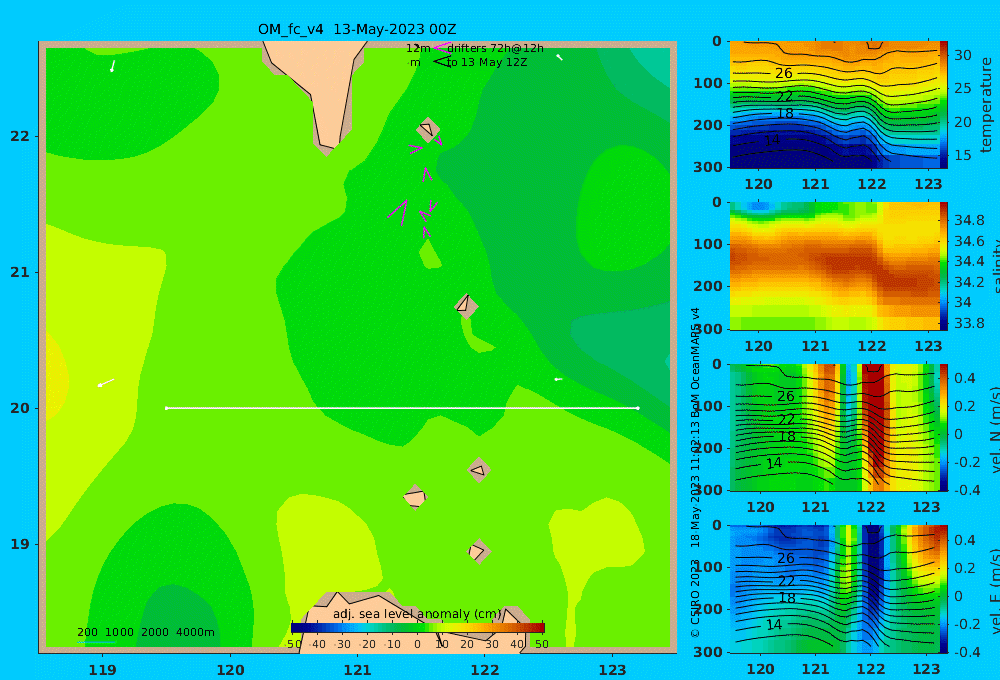Open the temperature section panel
Screen dimensions: 1000x680
click(834, 105)
